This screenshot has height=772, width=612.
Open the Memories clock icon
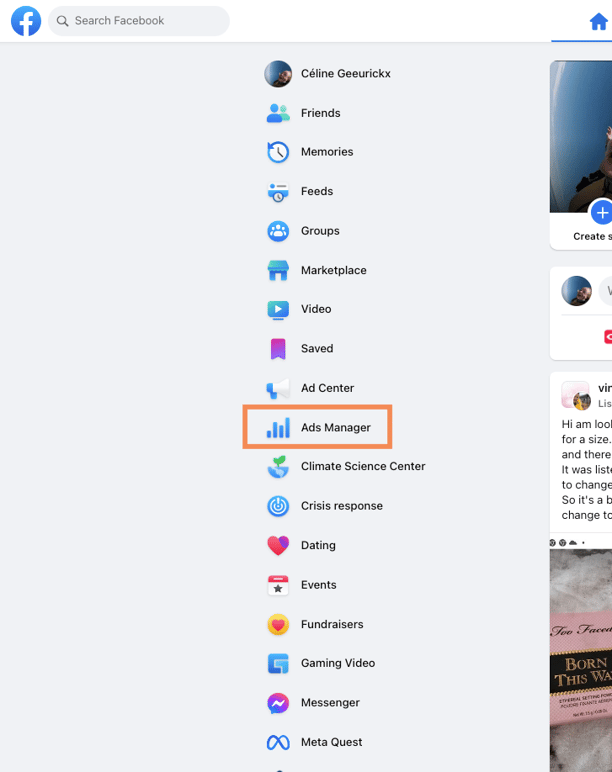(278, 152)
